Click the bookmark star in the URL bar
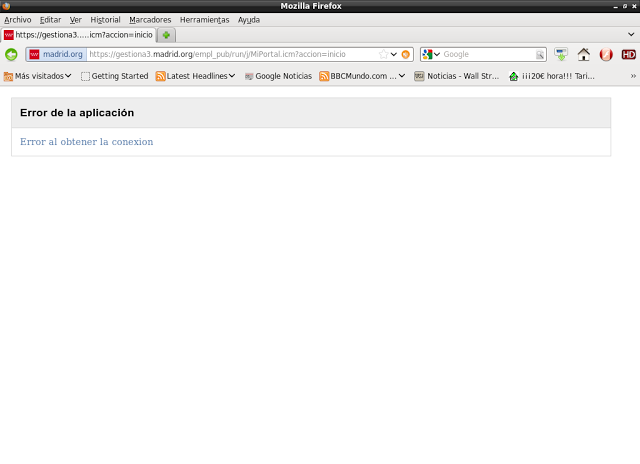 (382, 54)
